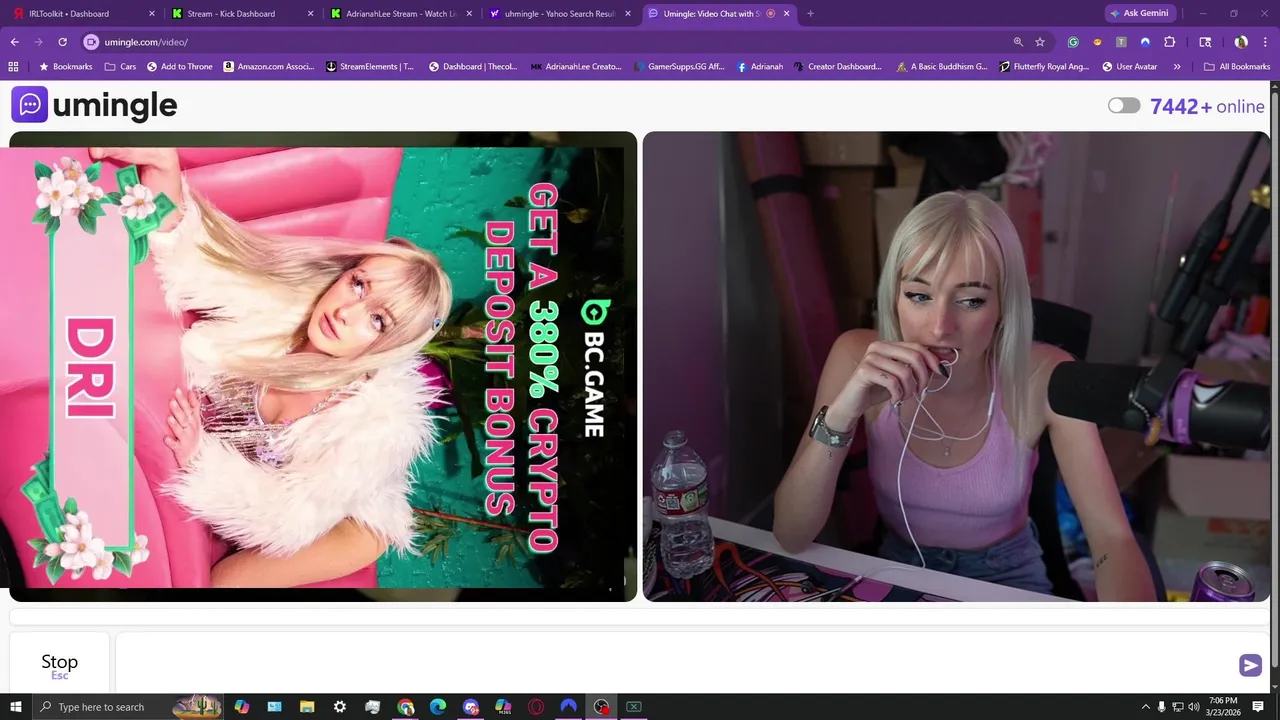Open the User Avatar bookmark
The height and width of the screenshot is (720, 1280).
click(1130, 66)
